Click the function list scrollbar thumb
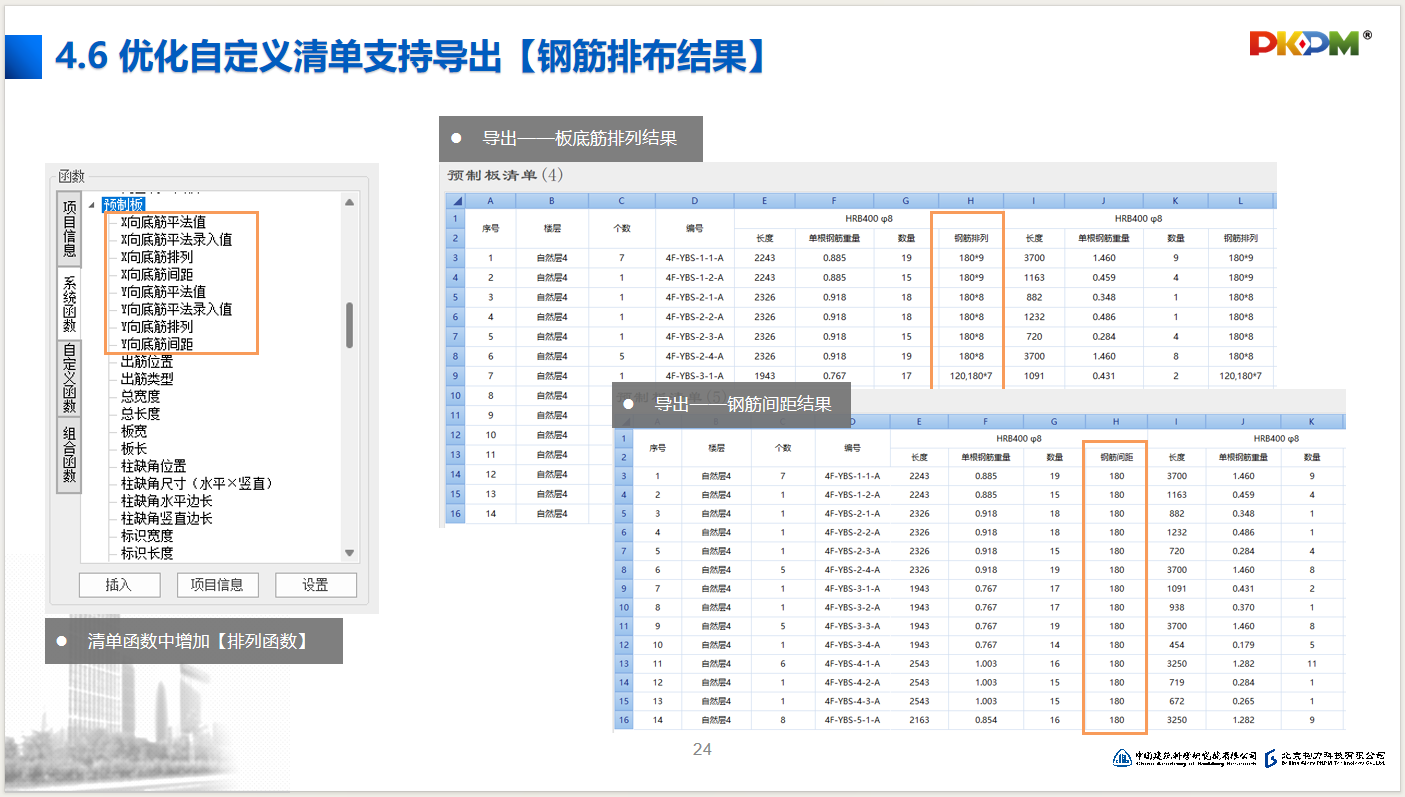Screen dimensions: 1405x797 349,325
